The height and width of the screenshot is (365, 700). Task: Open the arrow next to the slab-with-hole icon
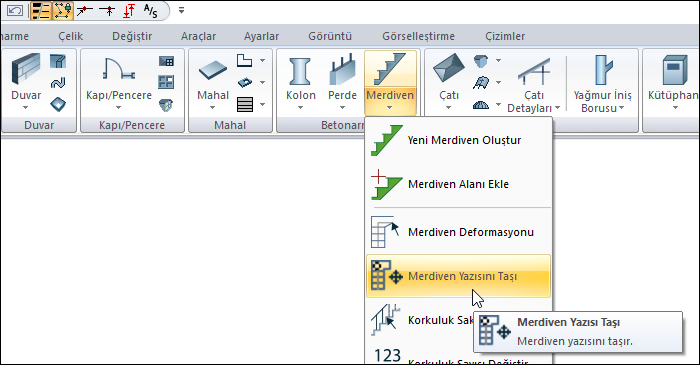pos(262,82)
